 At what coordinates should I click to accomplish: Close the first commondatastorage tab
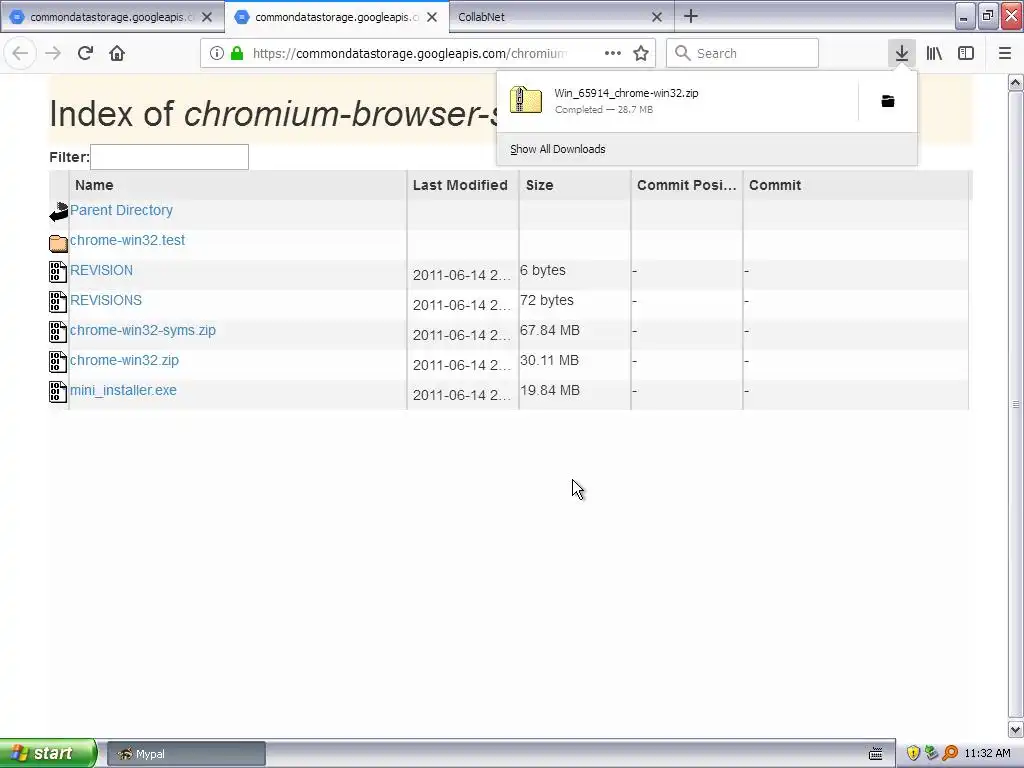[x=207, y=17]
